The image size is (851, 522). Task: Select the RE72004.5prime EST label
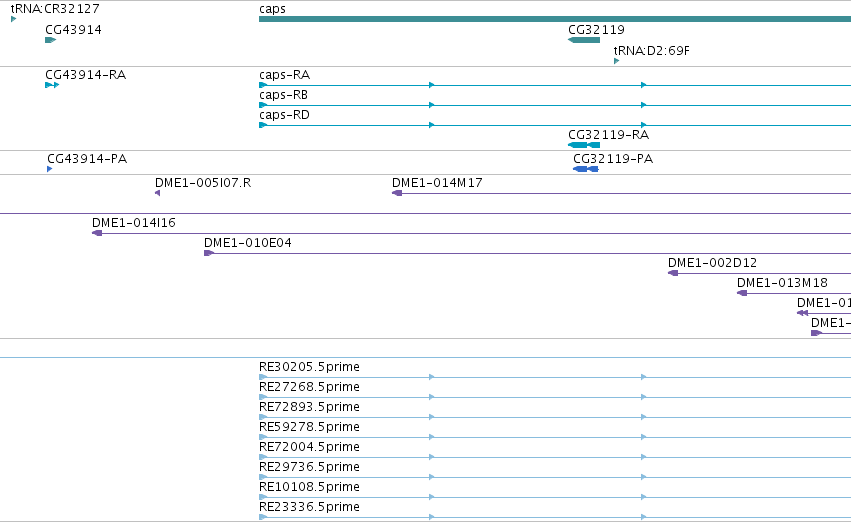[x=309, y=447]
